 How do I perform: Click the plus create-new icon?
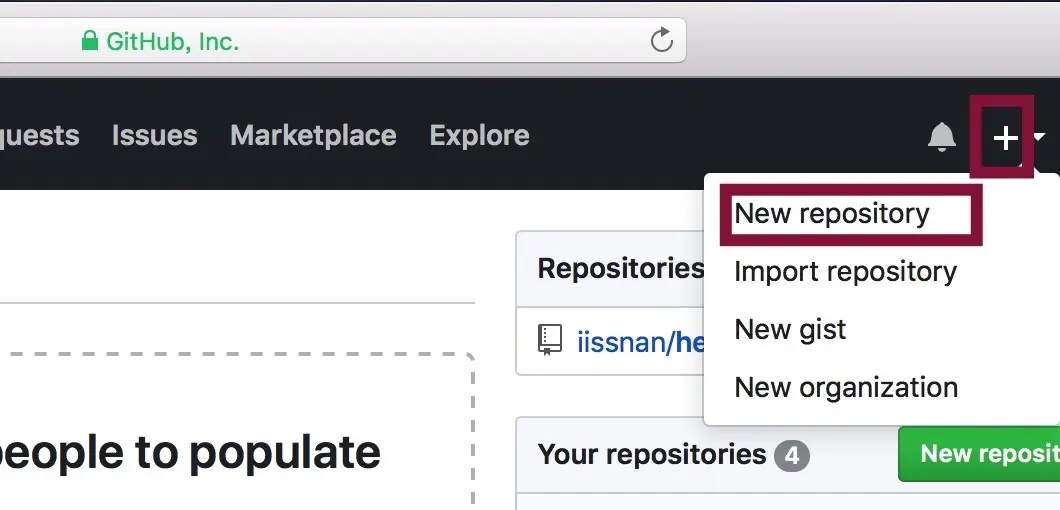[1005, 138]
